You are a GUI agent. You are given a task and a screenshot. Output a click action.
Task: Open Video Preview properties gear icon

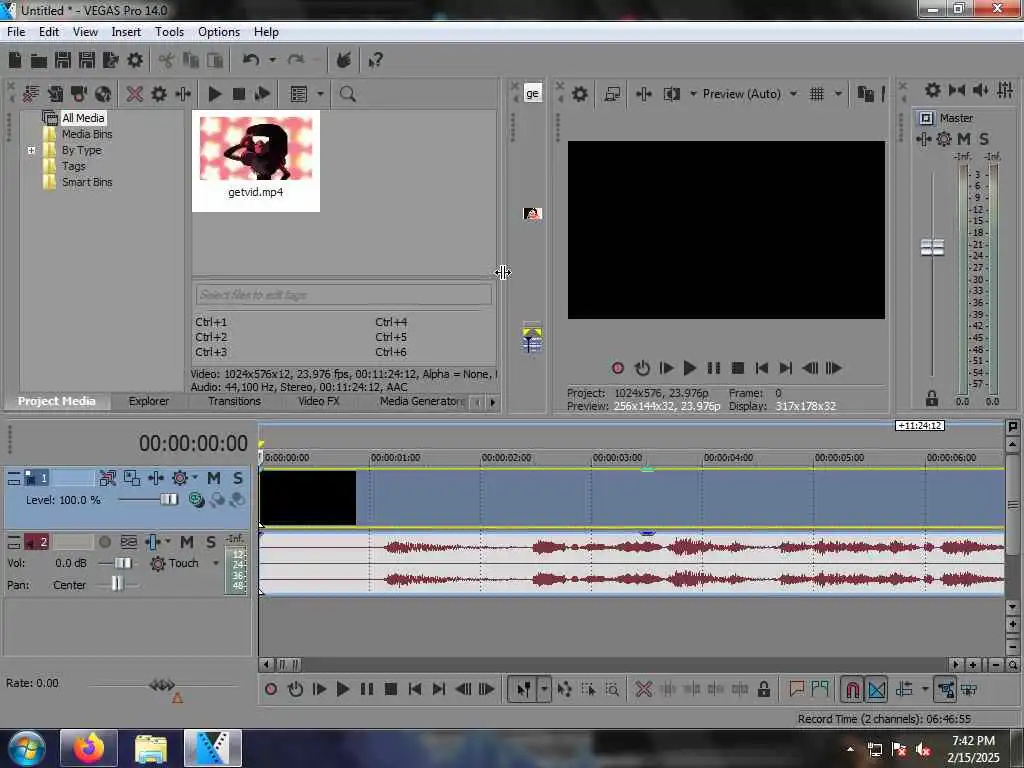pos(579,94)
